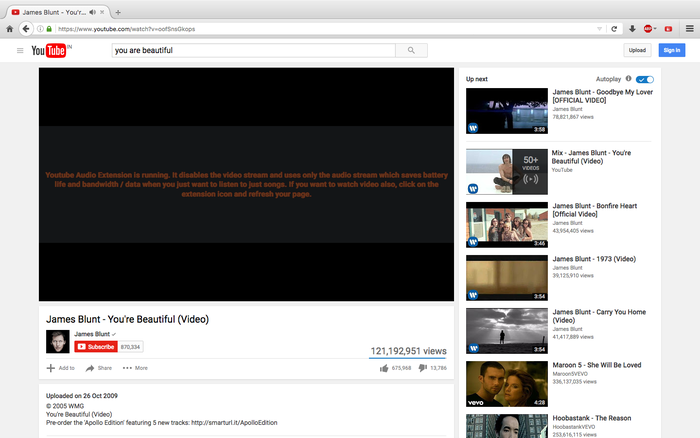Click Autoplay info icon
Viewport: 700px width, 438px height.
tap(628, 79)
